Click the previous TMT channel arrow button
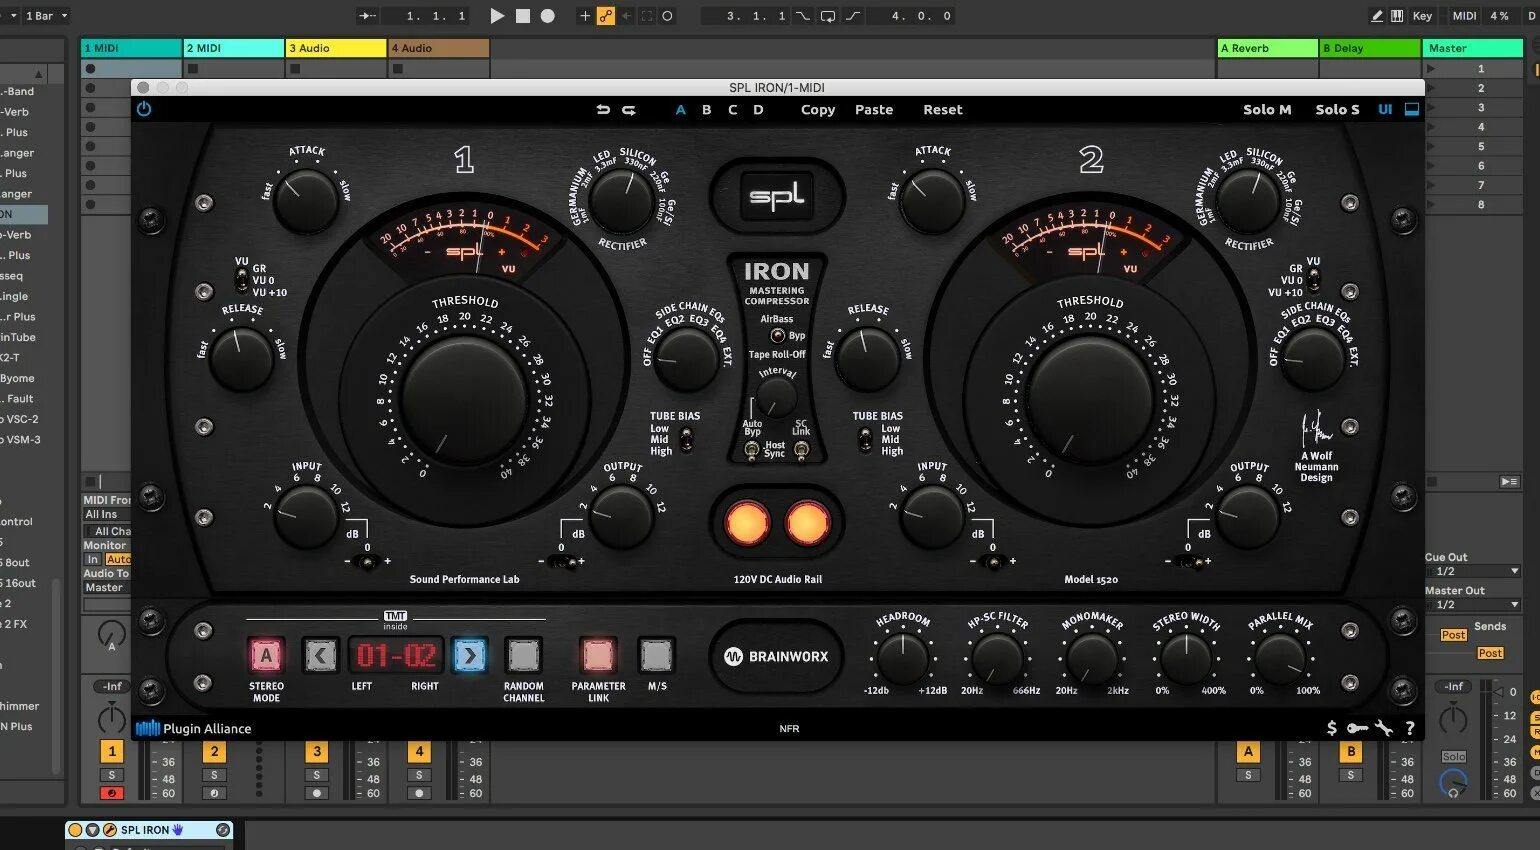1540x850 pixels. (320, 655)
